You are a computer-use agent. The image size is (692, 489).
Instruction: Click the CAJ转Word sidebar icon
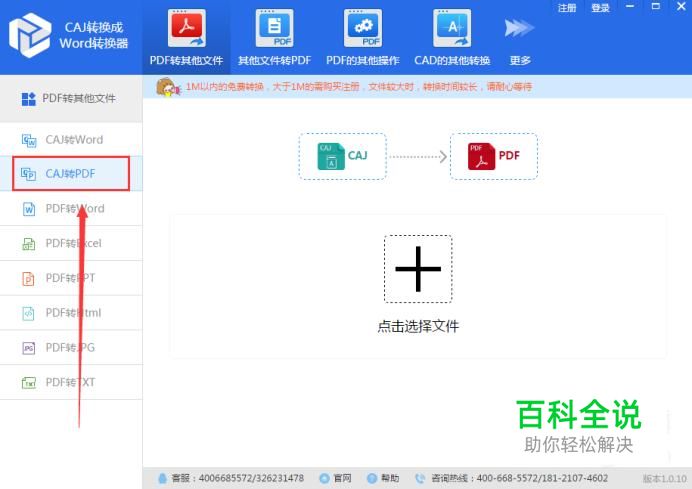point(29,140)
